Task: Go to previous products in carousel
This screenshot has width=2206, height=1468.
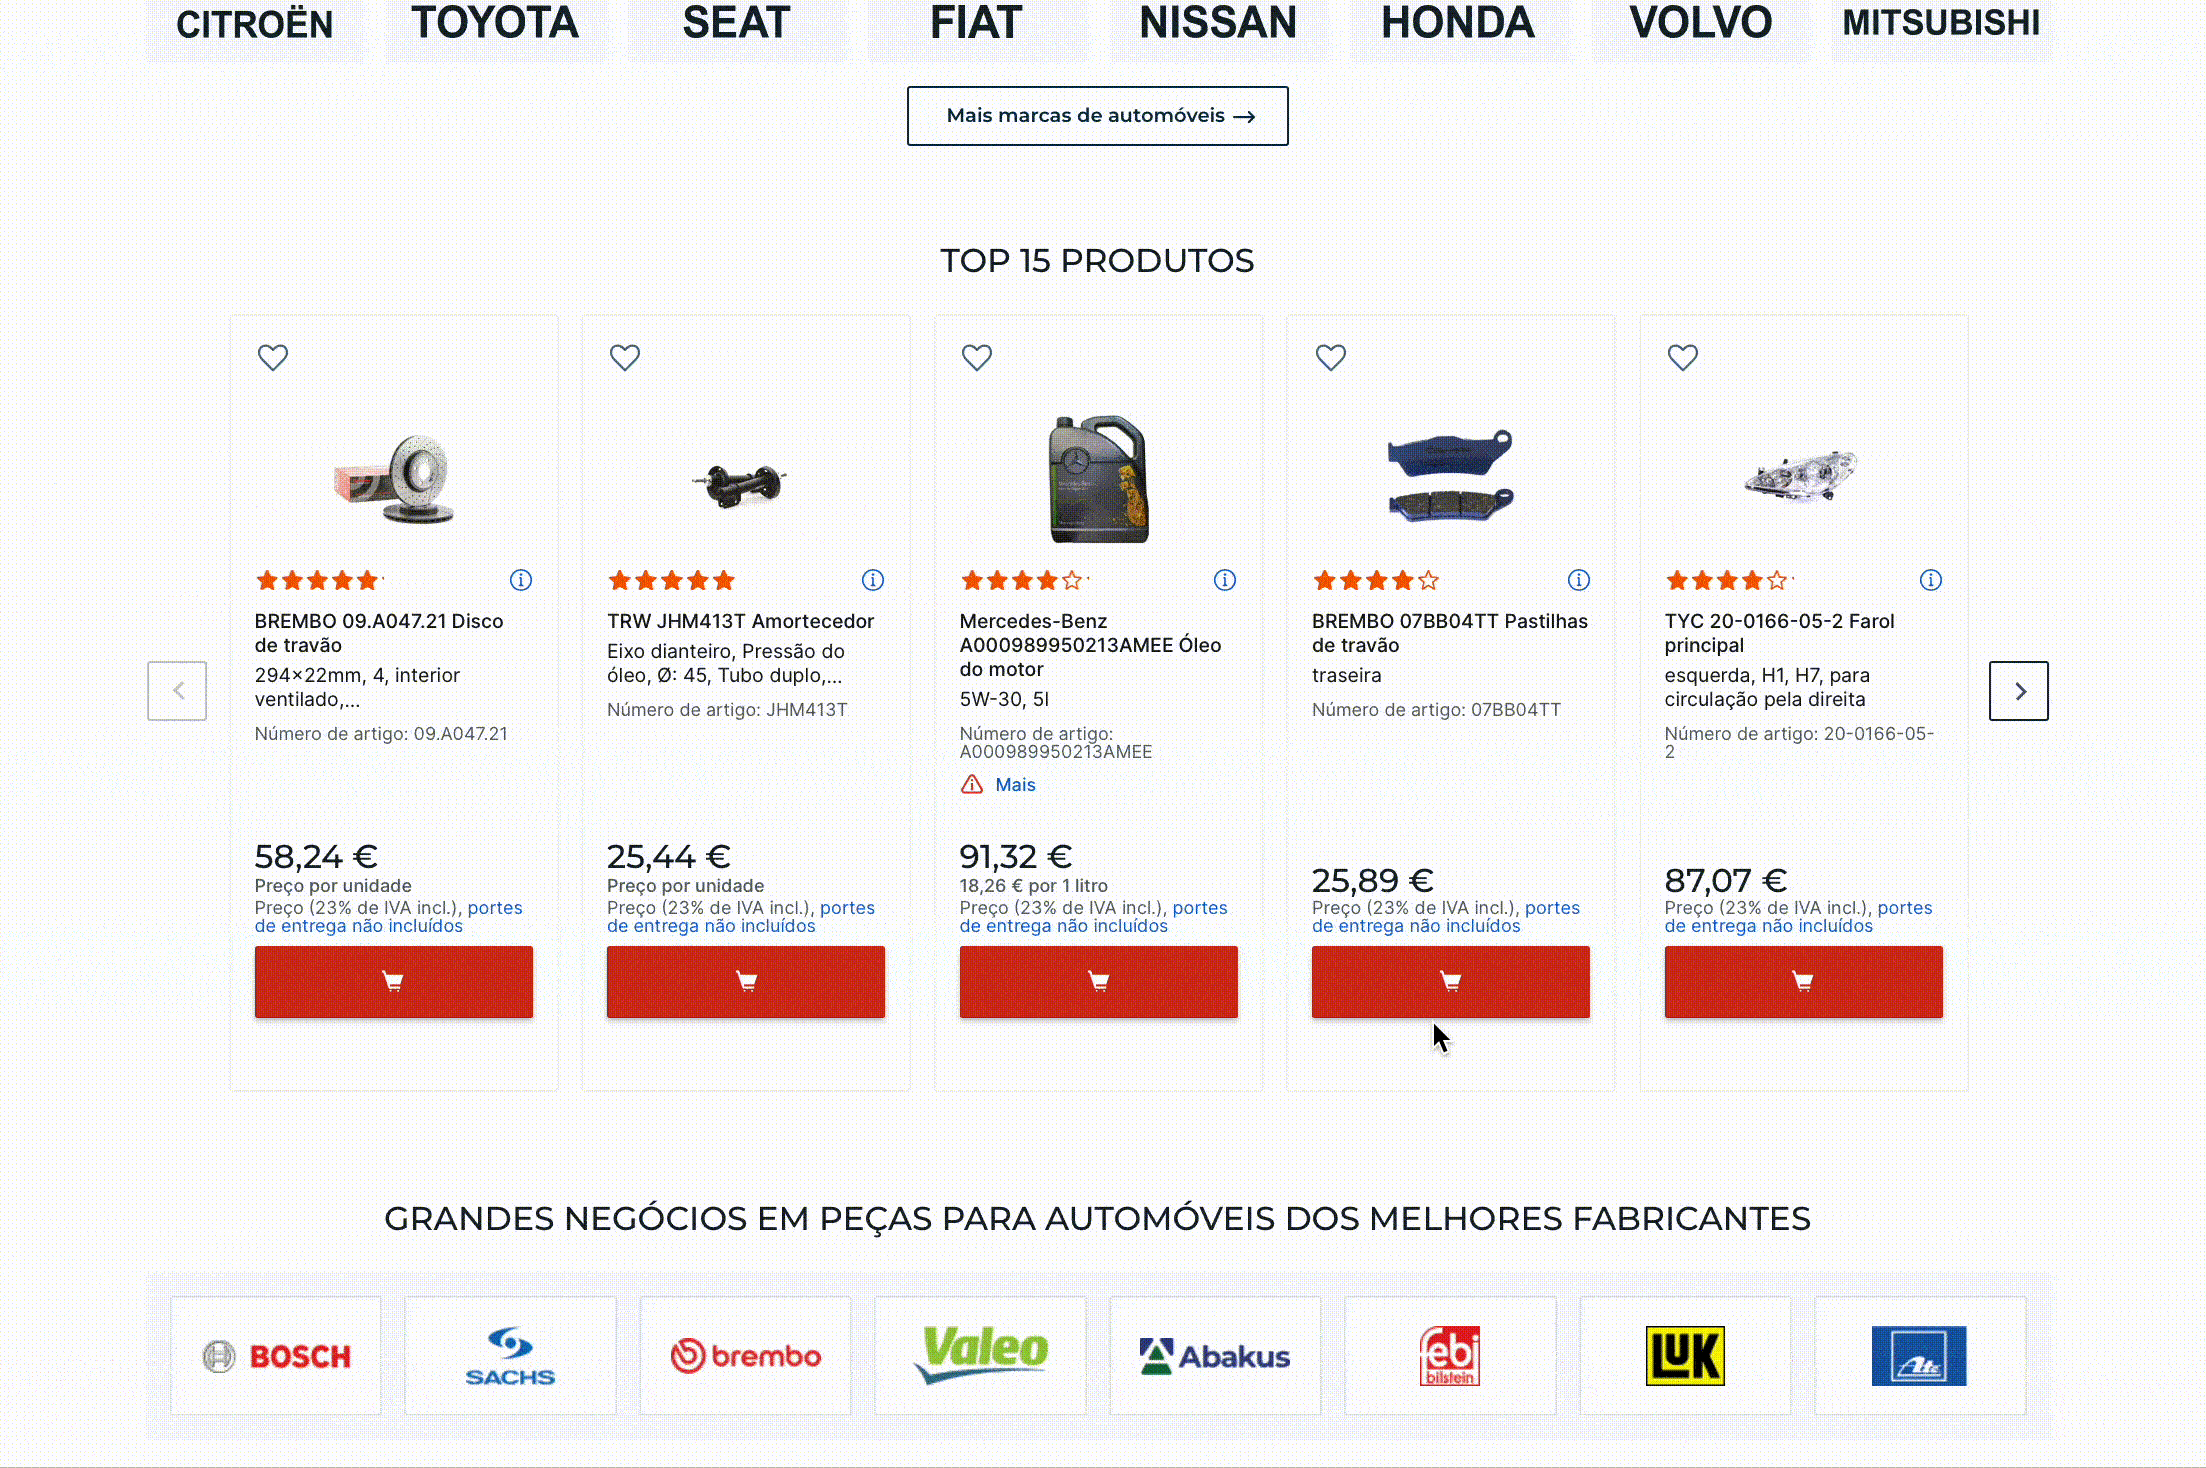Action: pos(178,691)
